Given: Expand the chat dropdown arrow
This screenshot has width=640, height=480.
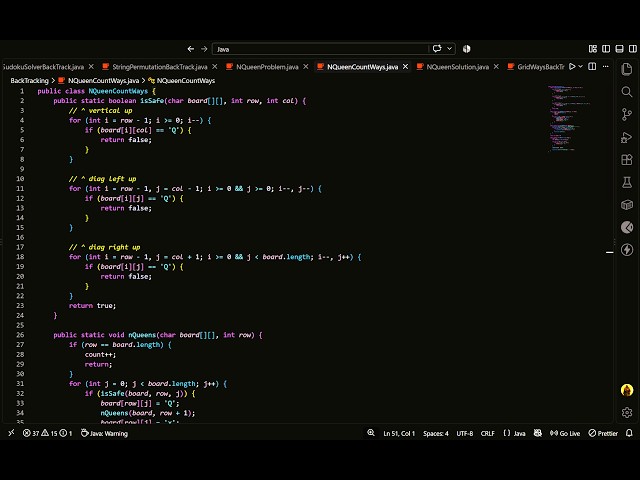Looking at the screenshot, I should tap(449, 49).
